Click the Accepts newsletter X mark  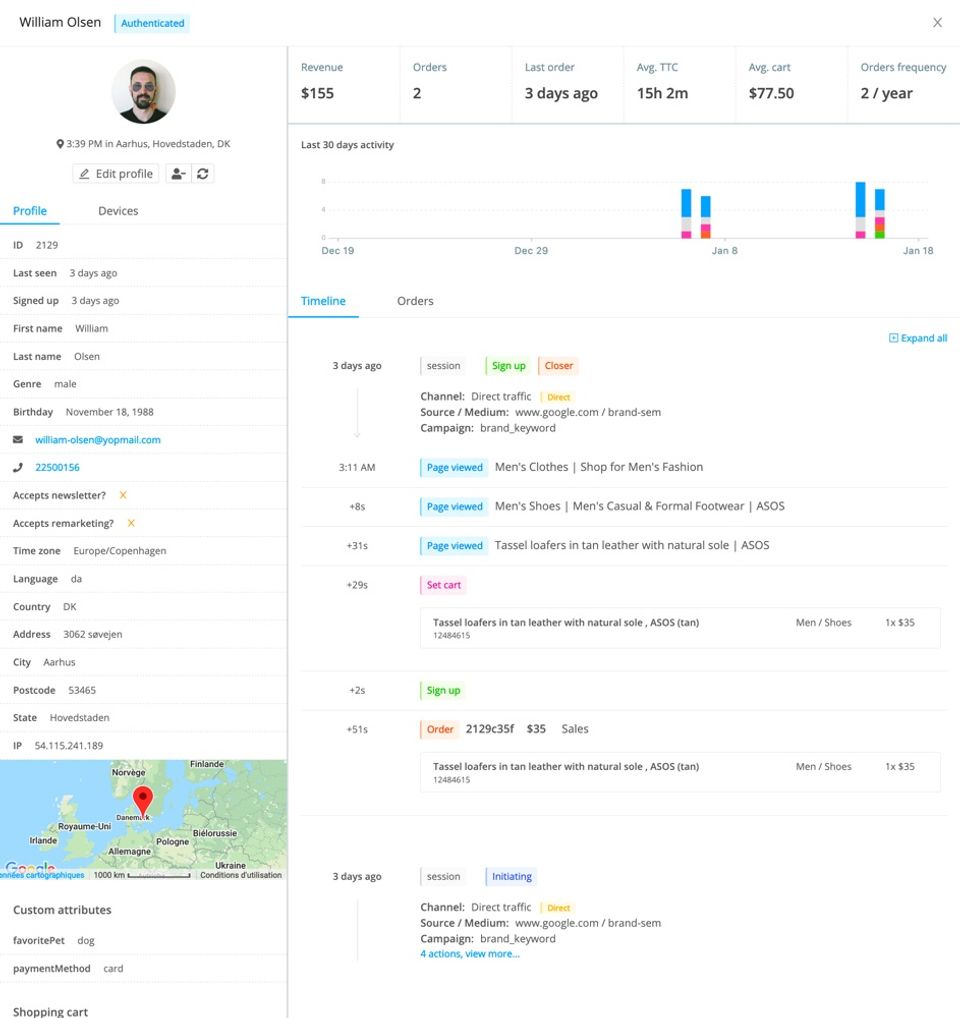(123, 495)
